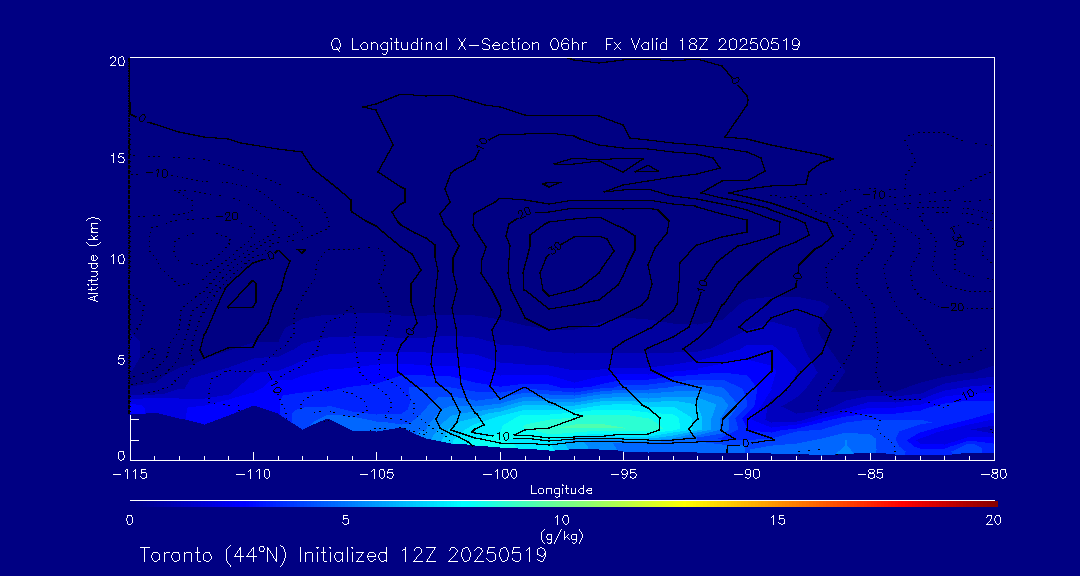Click the closed contour near -110 longitude
The height and width of the screenshot is (576, 1080).
pos(242,294)
